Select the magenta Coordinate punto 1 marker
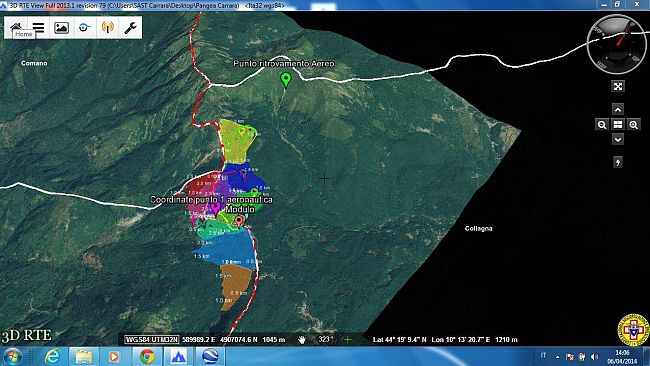650x366 pixels. 215,208
